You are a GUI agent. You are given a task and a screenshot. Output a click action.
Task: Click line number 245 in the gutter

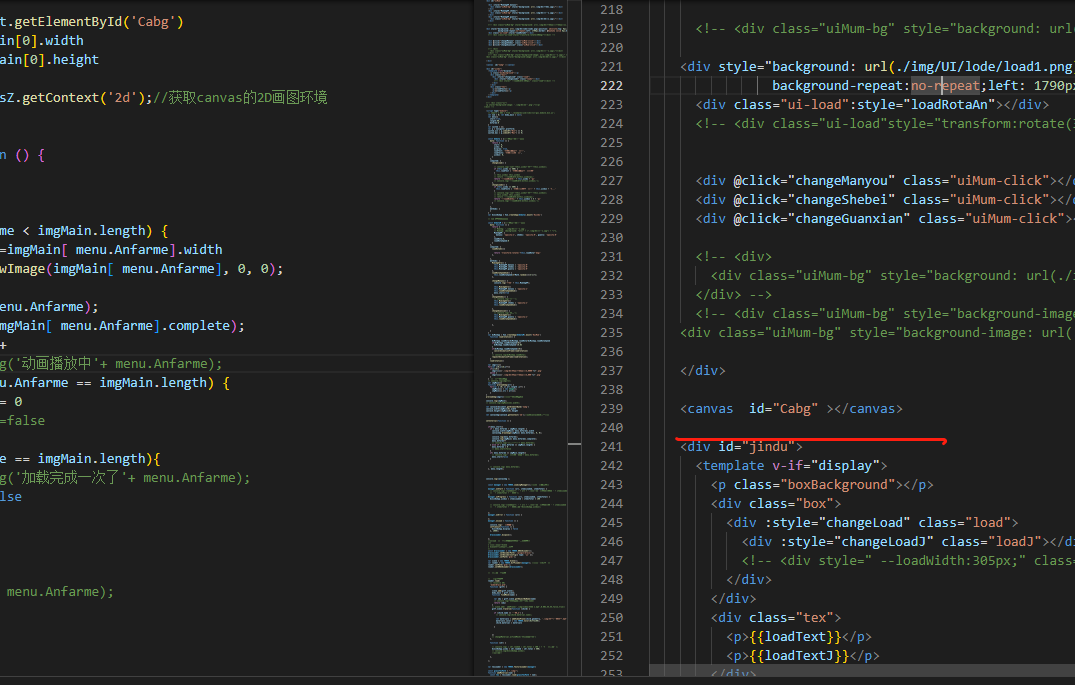(612, 522)
